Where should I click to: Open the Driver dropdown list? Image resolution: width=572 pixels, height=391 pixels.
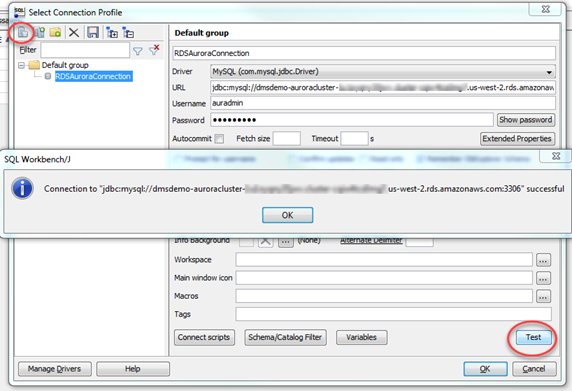tap(549, 72)
